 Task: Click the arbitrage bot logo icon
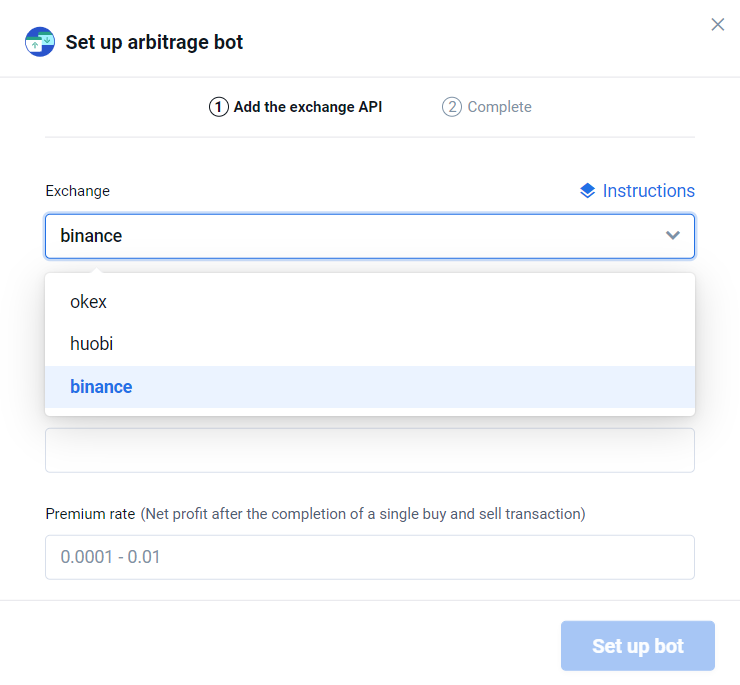click(40, 42)
